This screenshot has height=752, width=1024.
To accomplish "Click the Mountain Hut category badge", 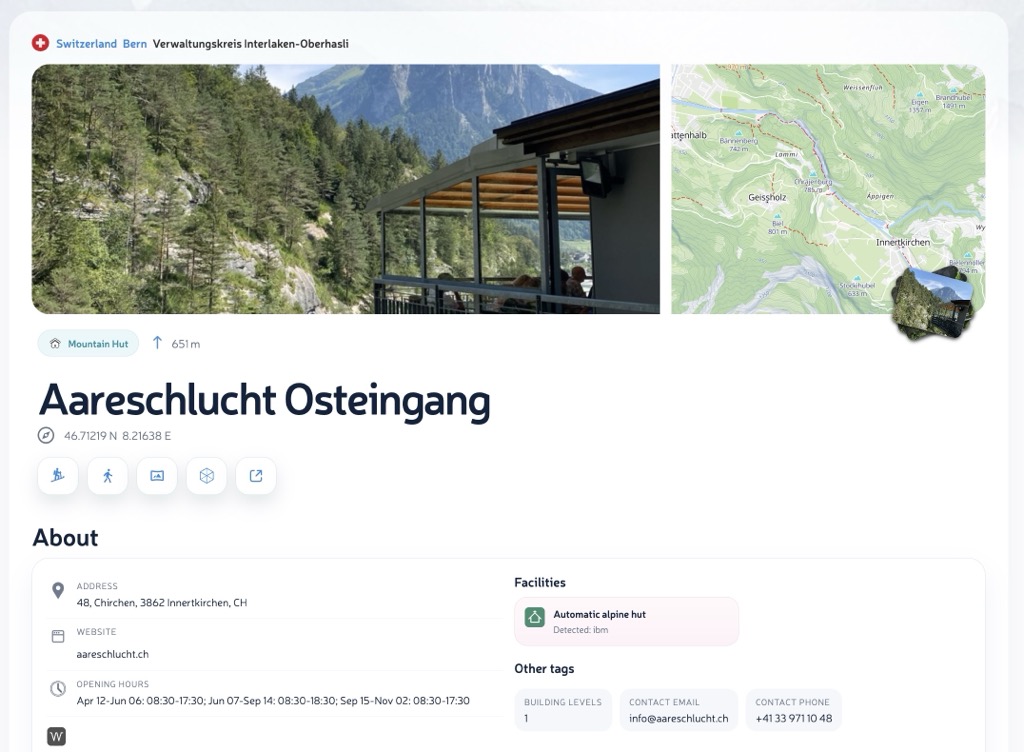I will point(88,343).
